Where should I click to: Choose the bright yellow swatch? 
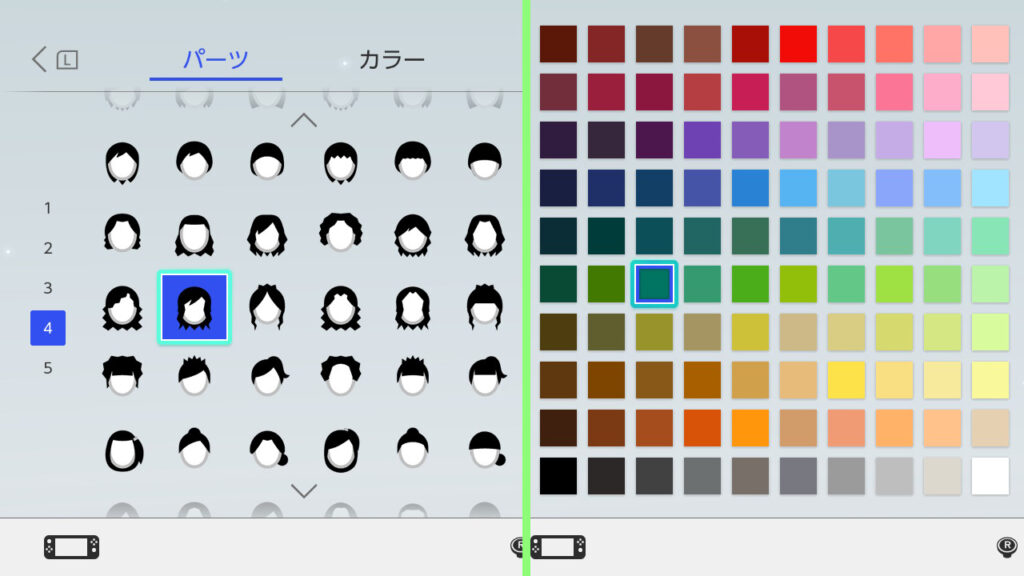(846, 380)
